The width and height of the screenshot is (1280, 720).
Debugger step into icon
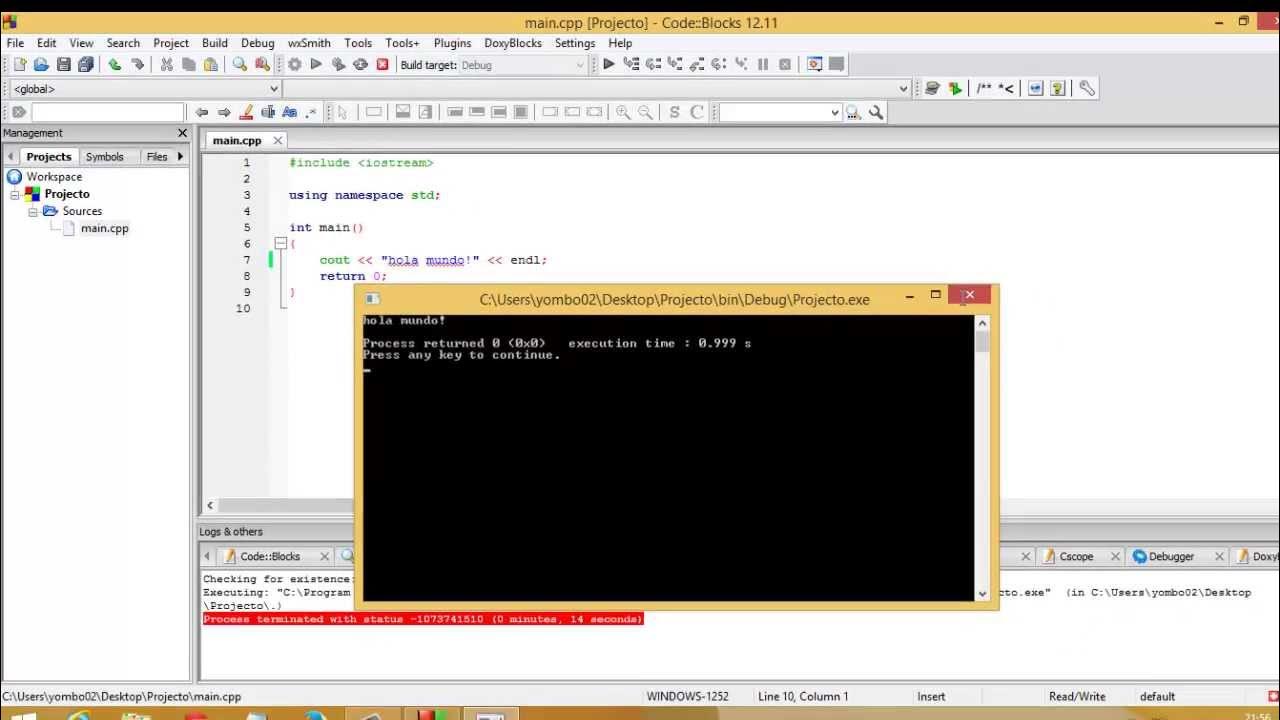pyautogui.click(x=675, y=64)
